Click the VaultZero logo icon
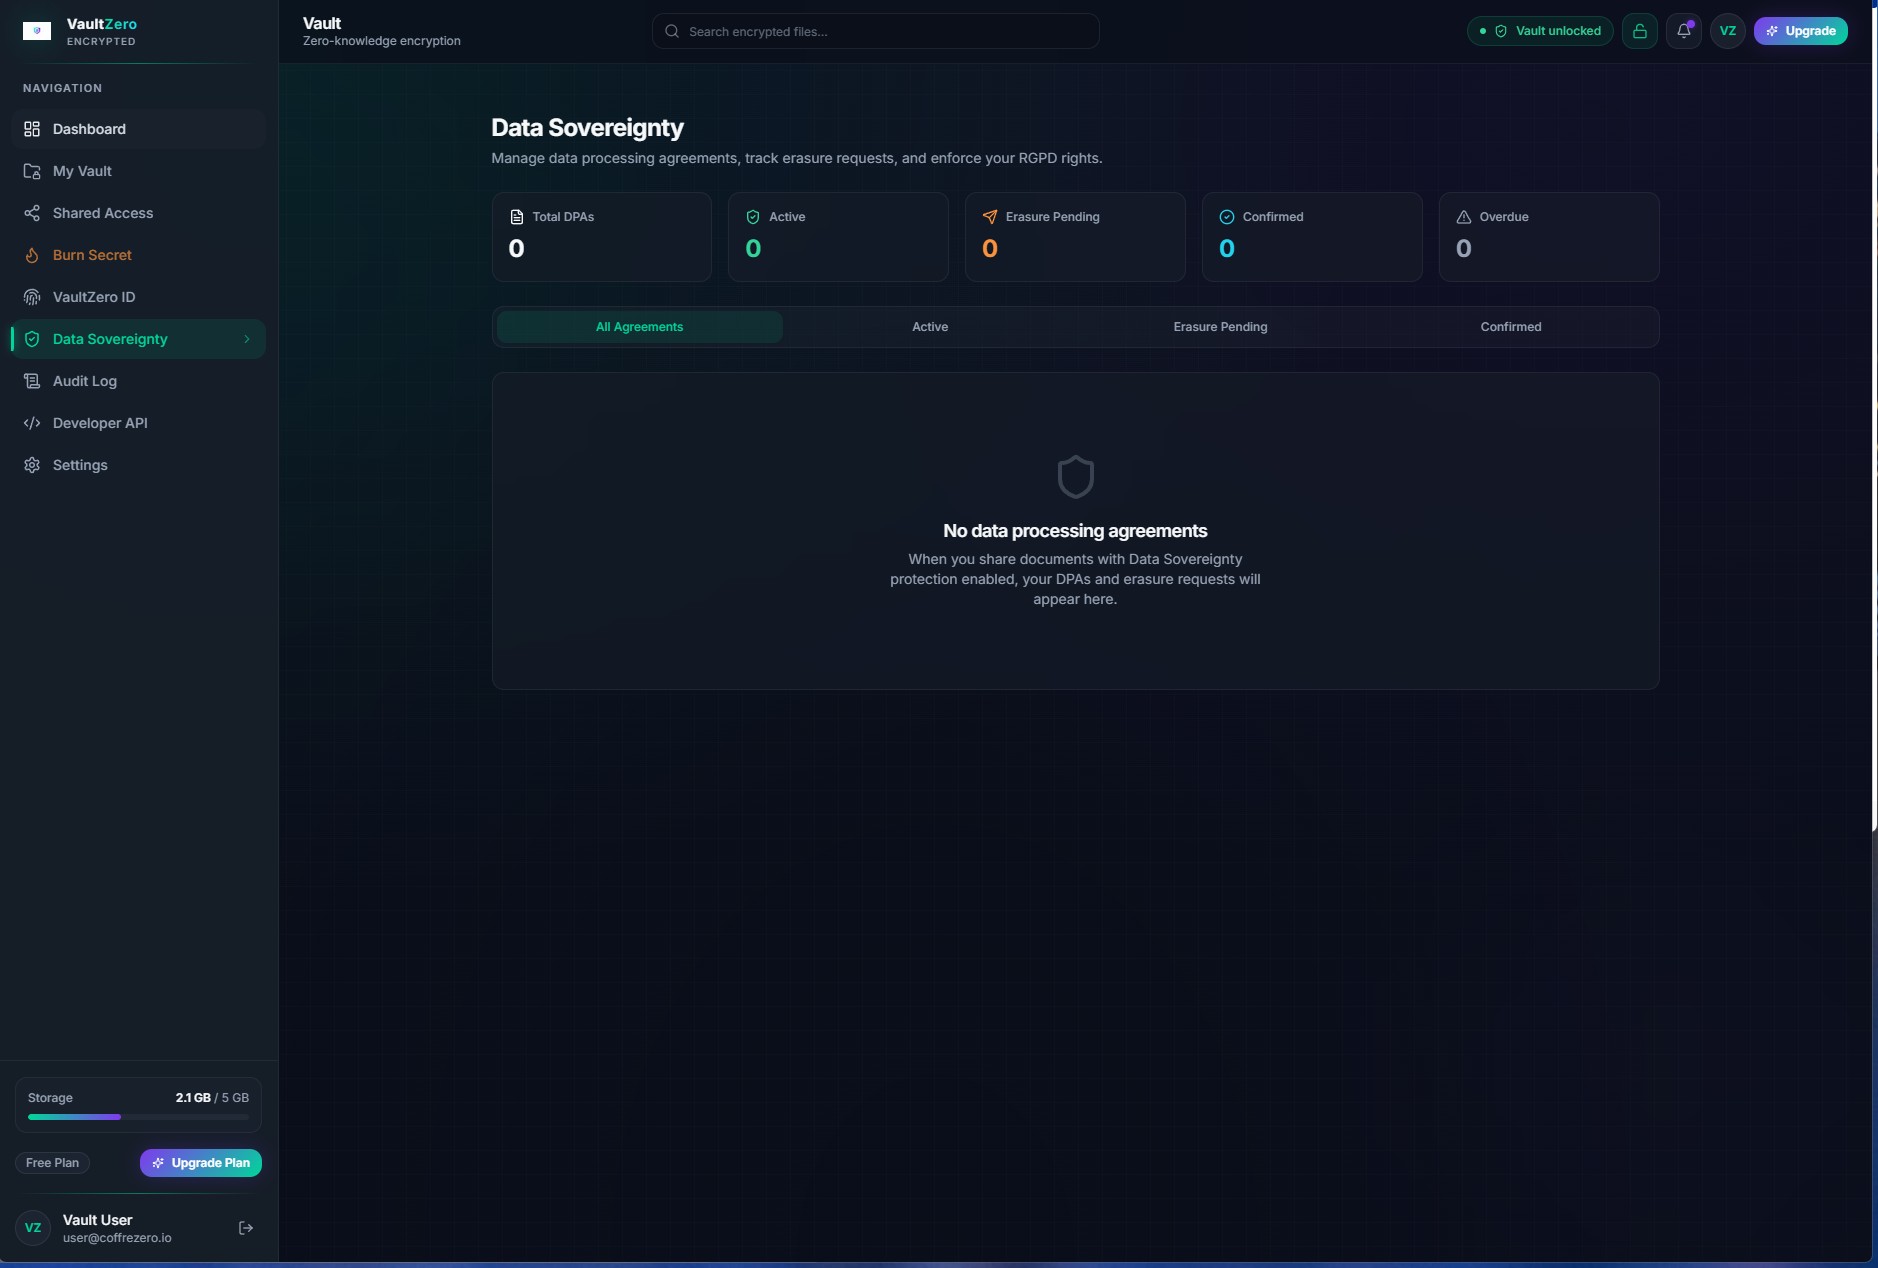Screen dimensions: 1878x1268 [37, 31]
